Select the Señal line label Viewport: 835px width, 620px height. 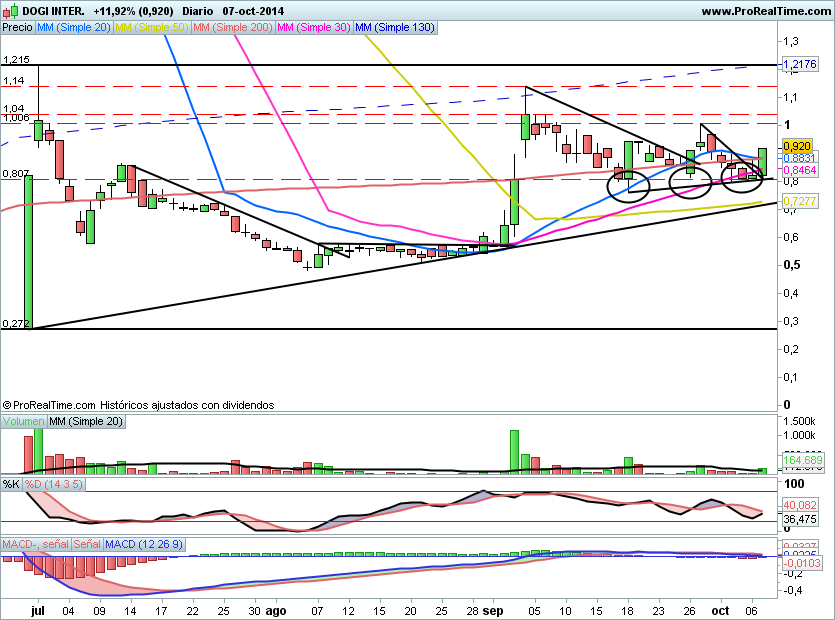point(87,544)
